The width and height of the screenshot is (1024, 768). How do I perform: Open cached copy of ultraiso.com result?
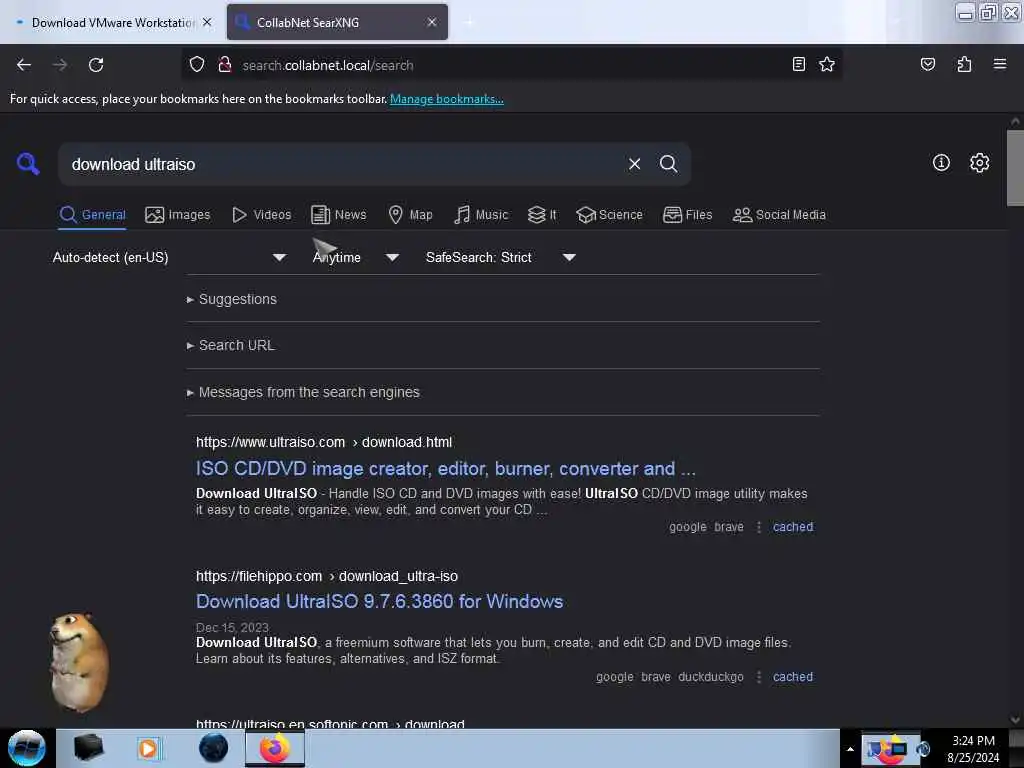(793, 527)
